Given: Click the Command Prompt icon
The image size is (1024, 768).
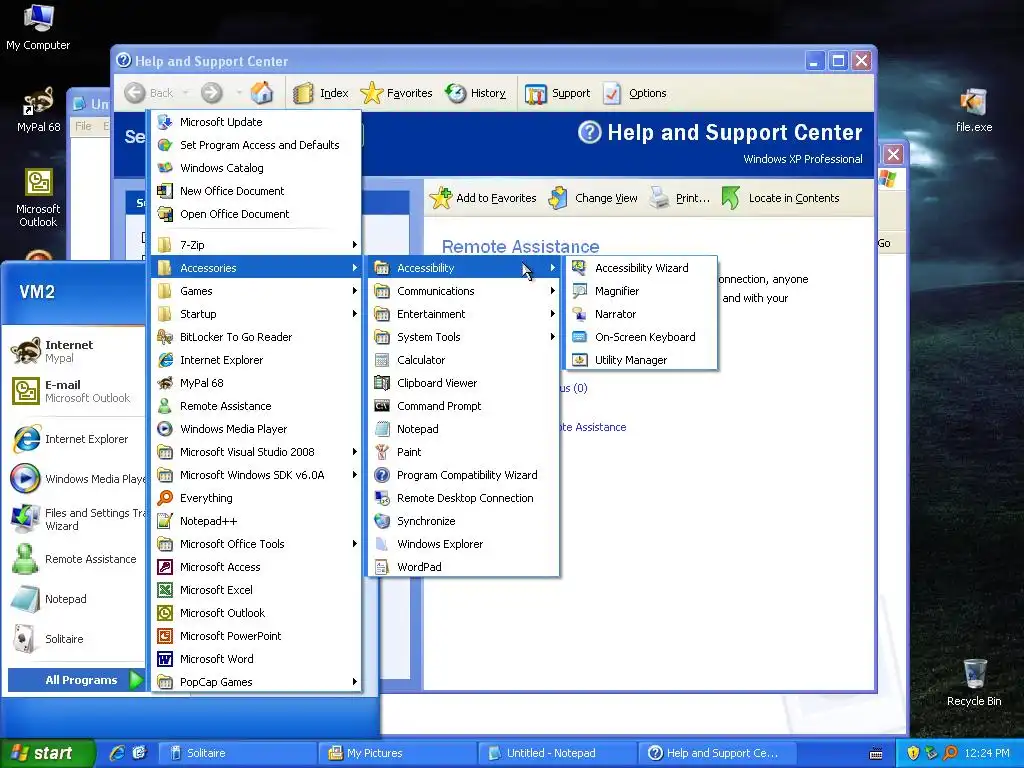Looking at the screenshot, I should tap(382, 406).
